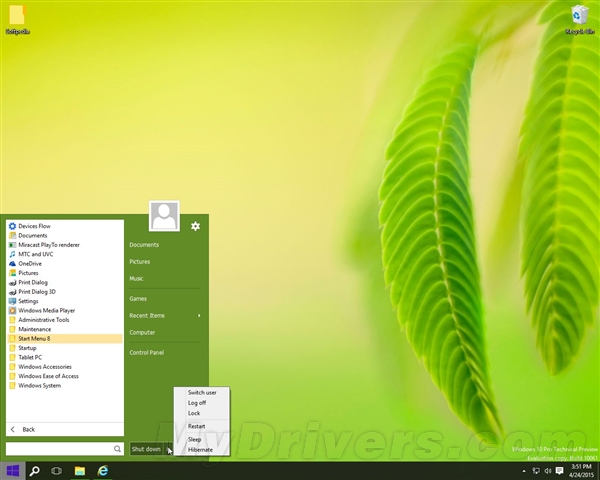Launch Internet Explorer from the taskbar

click(103, 471)
